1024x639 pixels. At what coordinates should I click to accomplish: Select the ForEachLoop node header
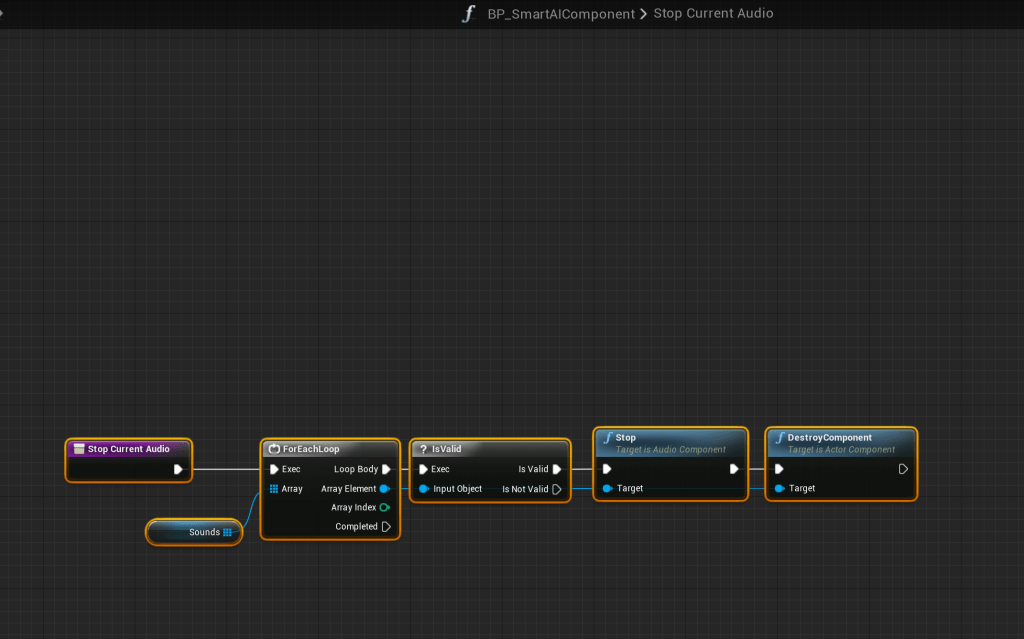(330, 449)
